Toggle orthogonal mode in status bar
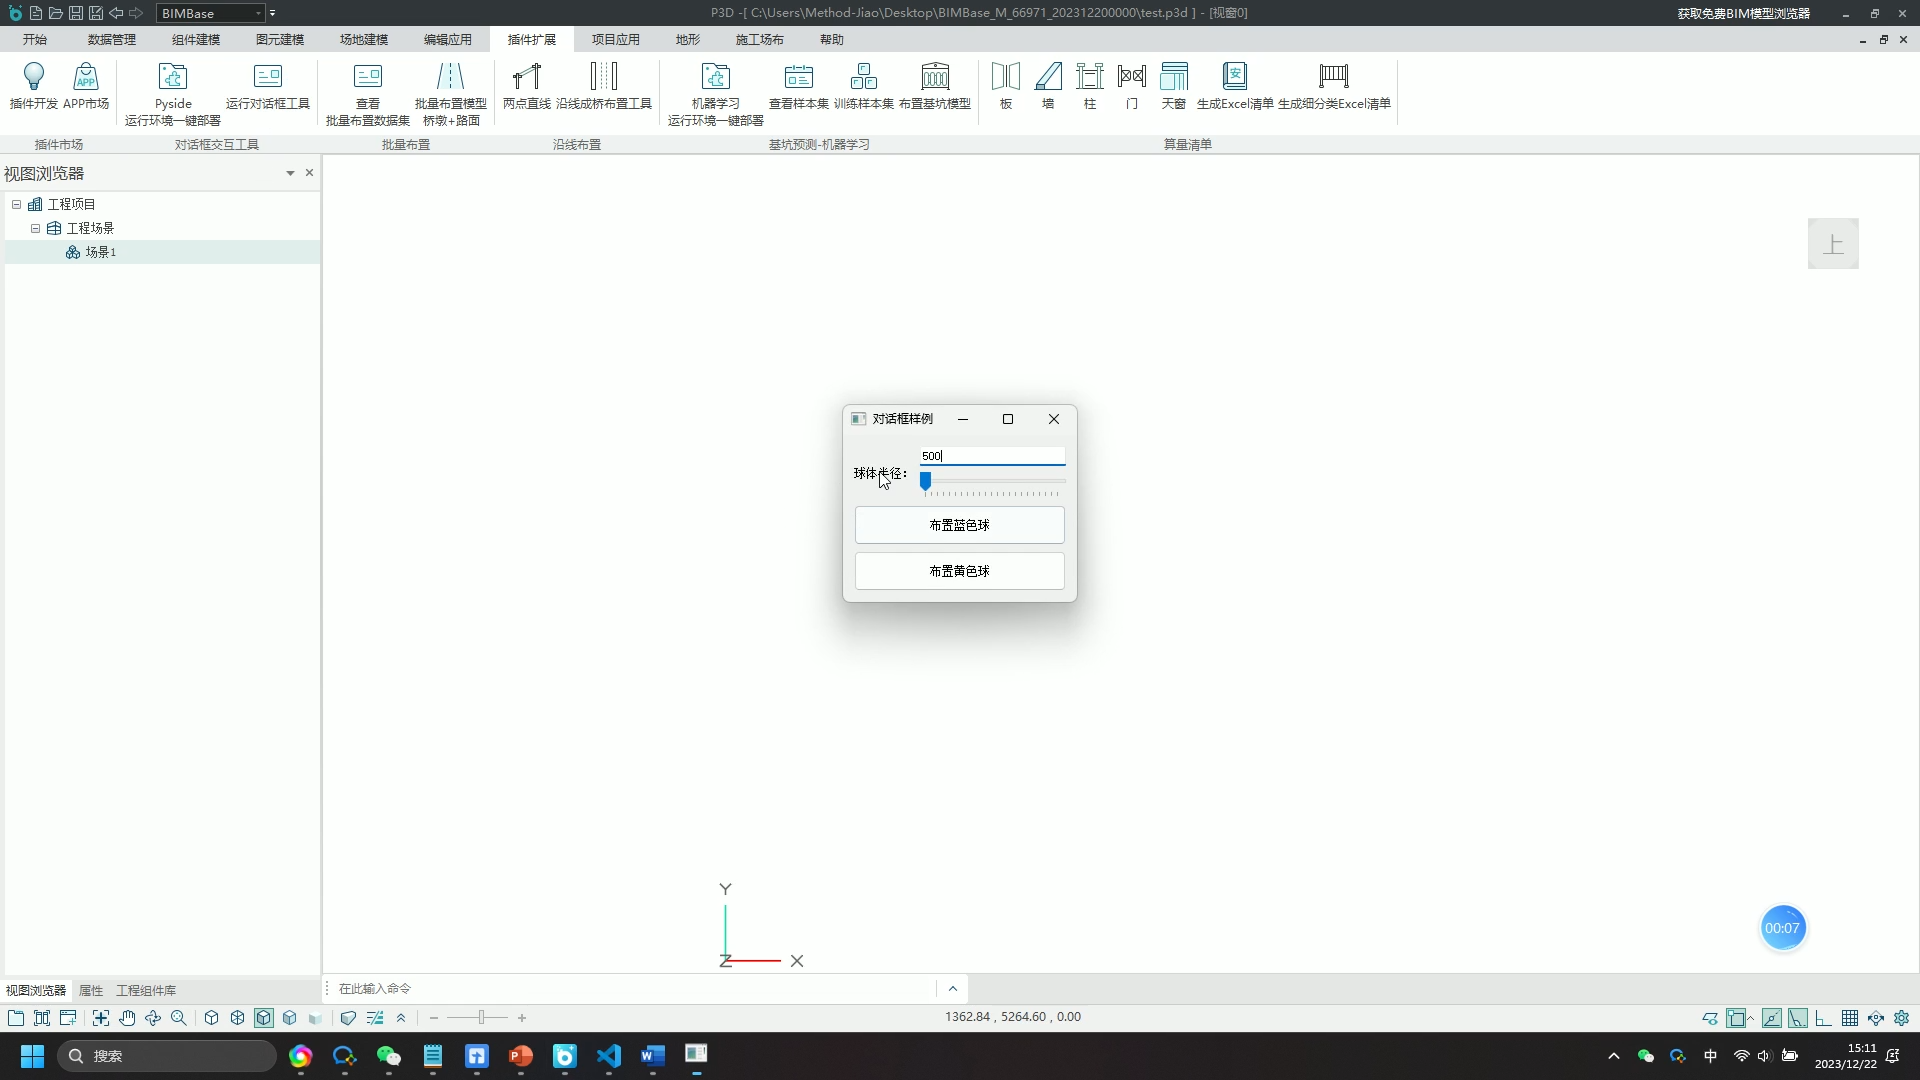1920x1080 pixels. [1824, 1018]
